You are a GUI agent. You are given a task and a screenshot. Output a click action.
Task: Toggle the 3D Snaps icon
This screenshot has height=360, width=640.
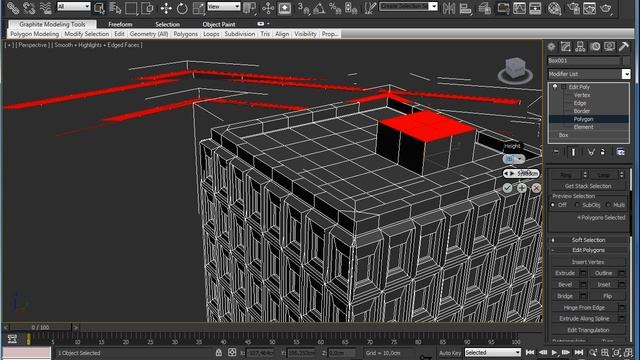pos(303,7)
